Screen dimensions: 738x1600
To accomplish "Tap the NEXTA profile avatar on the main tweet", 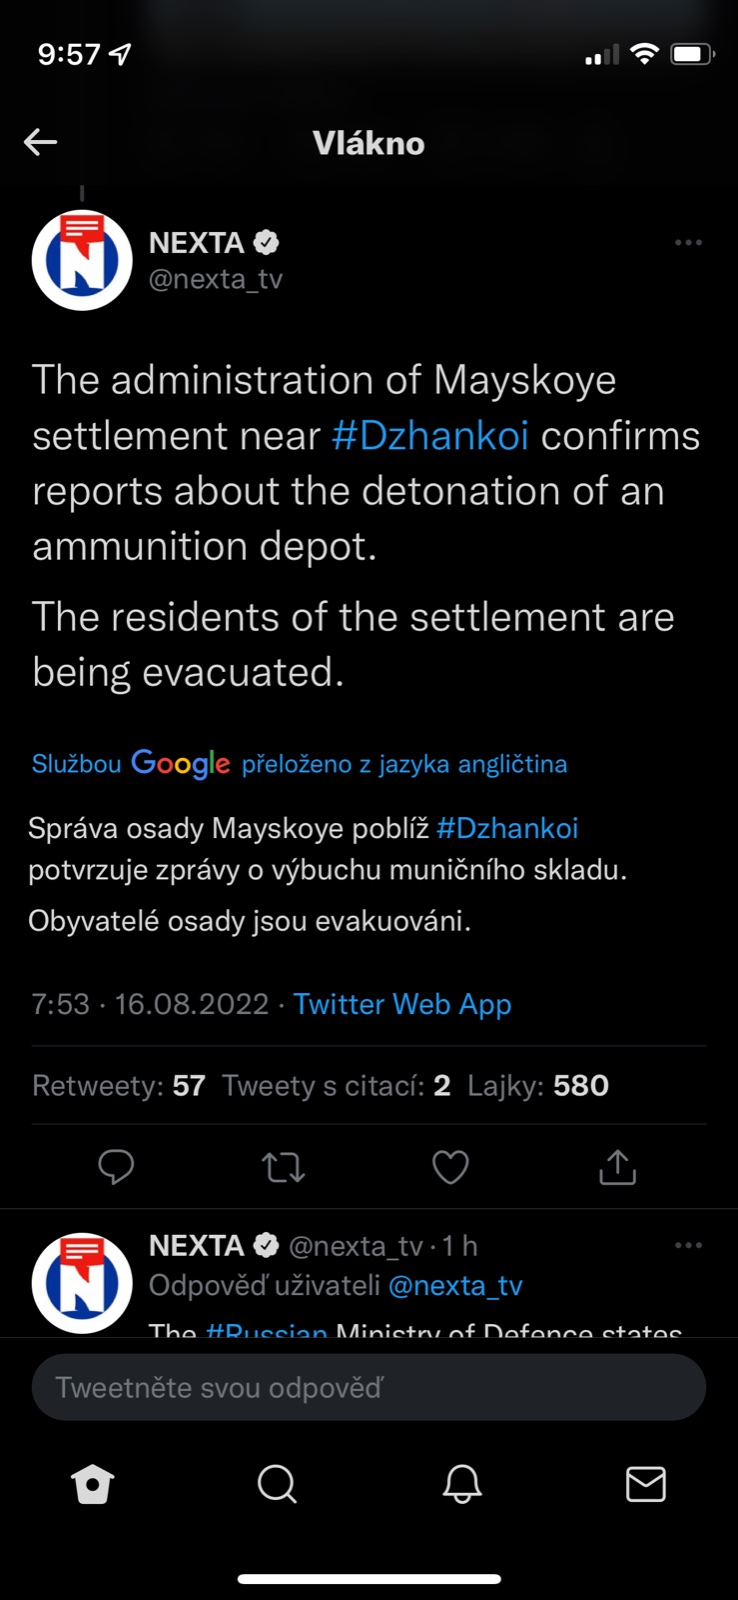I will pyautogui.click(x=82, y=260).
